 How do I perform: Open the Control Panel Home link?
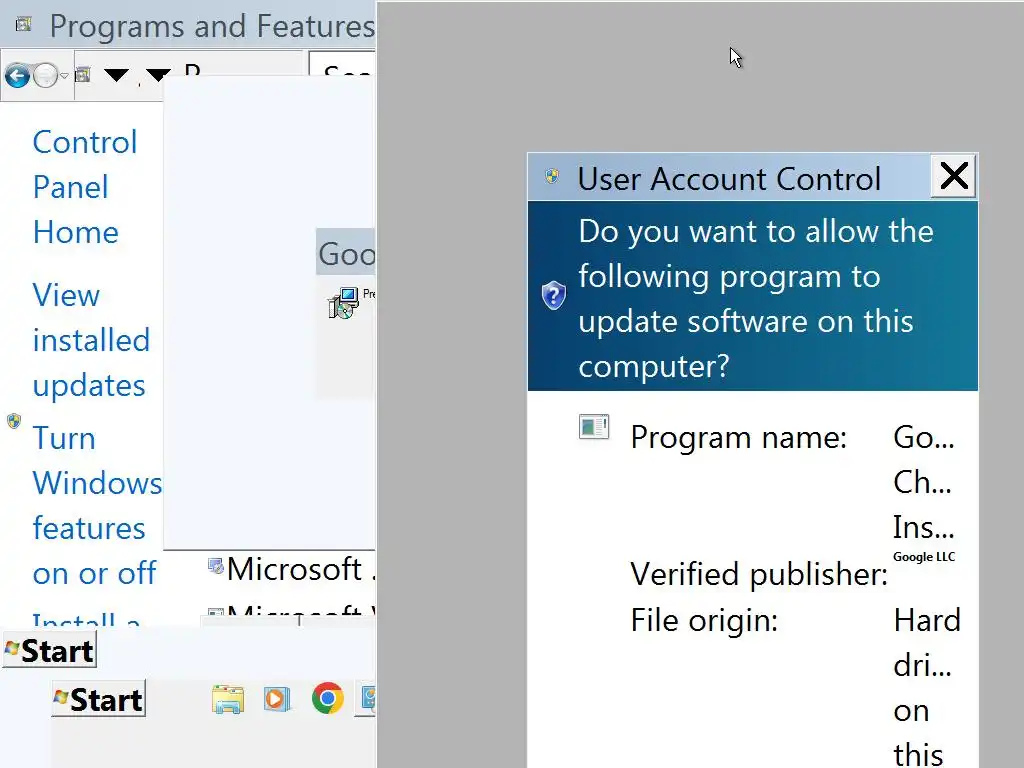pyautogui.click(x=85, y=187)
